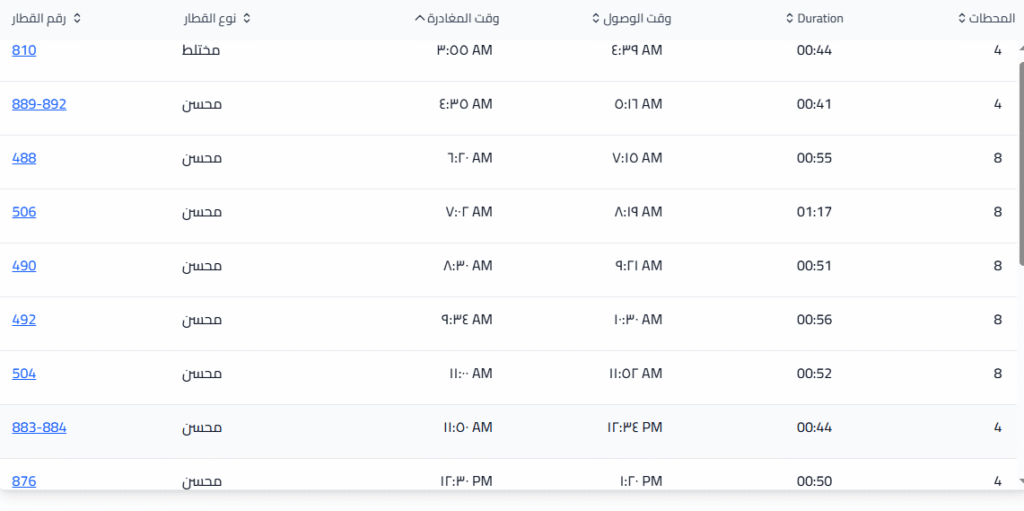The image size is (1024, 511).
Task: Open train 504 link
Action: coord(24,374)
